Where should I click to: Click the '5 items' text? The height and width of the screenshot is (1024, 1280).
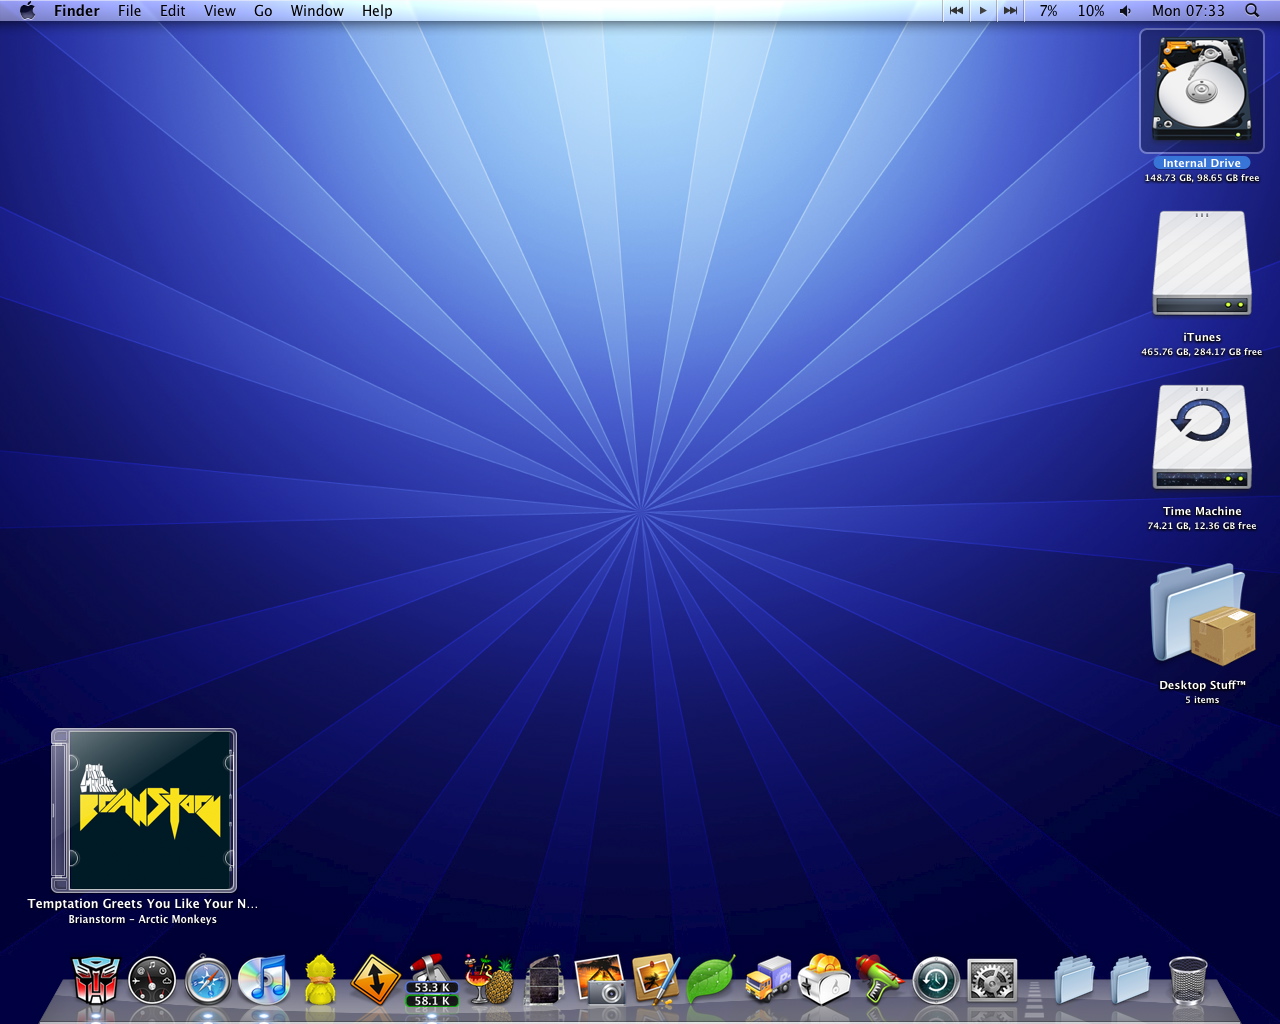1202,700
